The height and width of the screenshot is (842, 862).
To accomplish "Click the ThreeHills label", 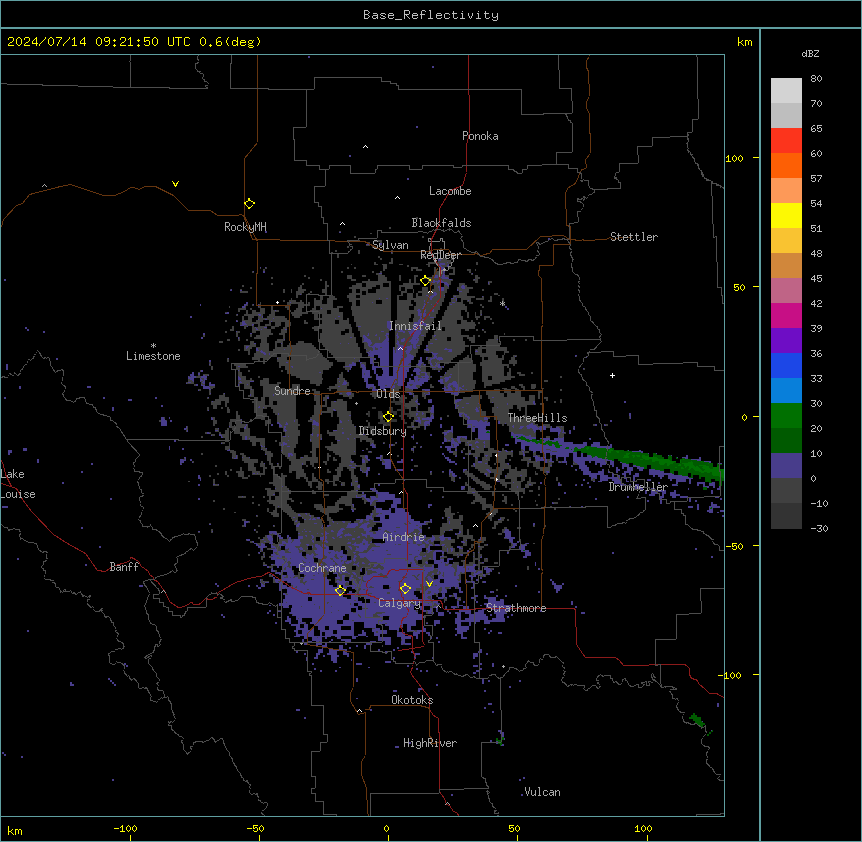I will (x=537, y=418).
